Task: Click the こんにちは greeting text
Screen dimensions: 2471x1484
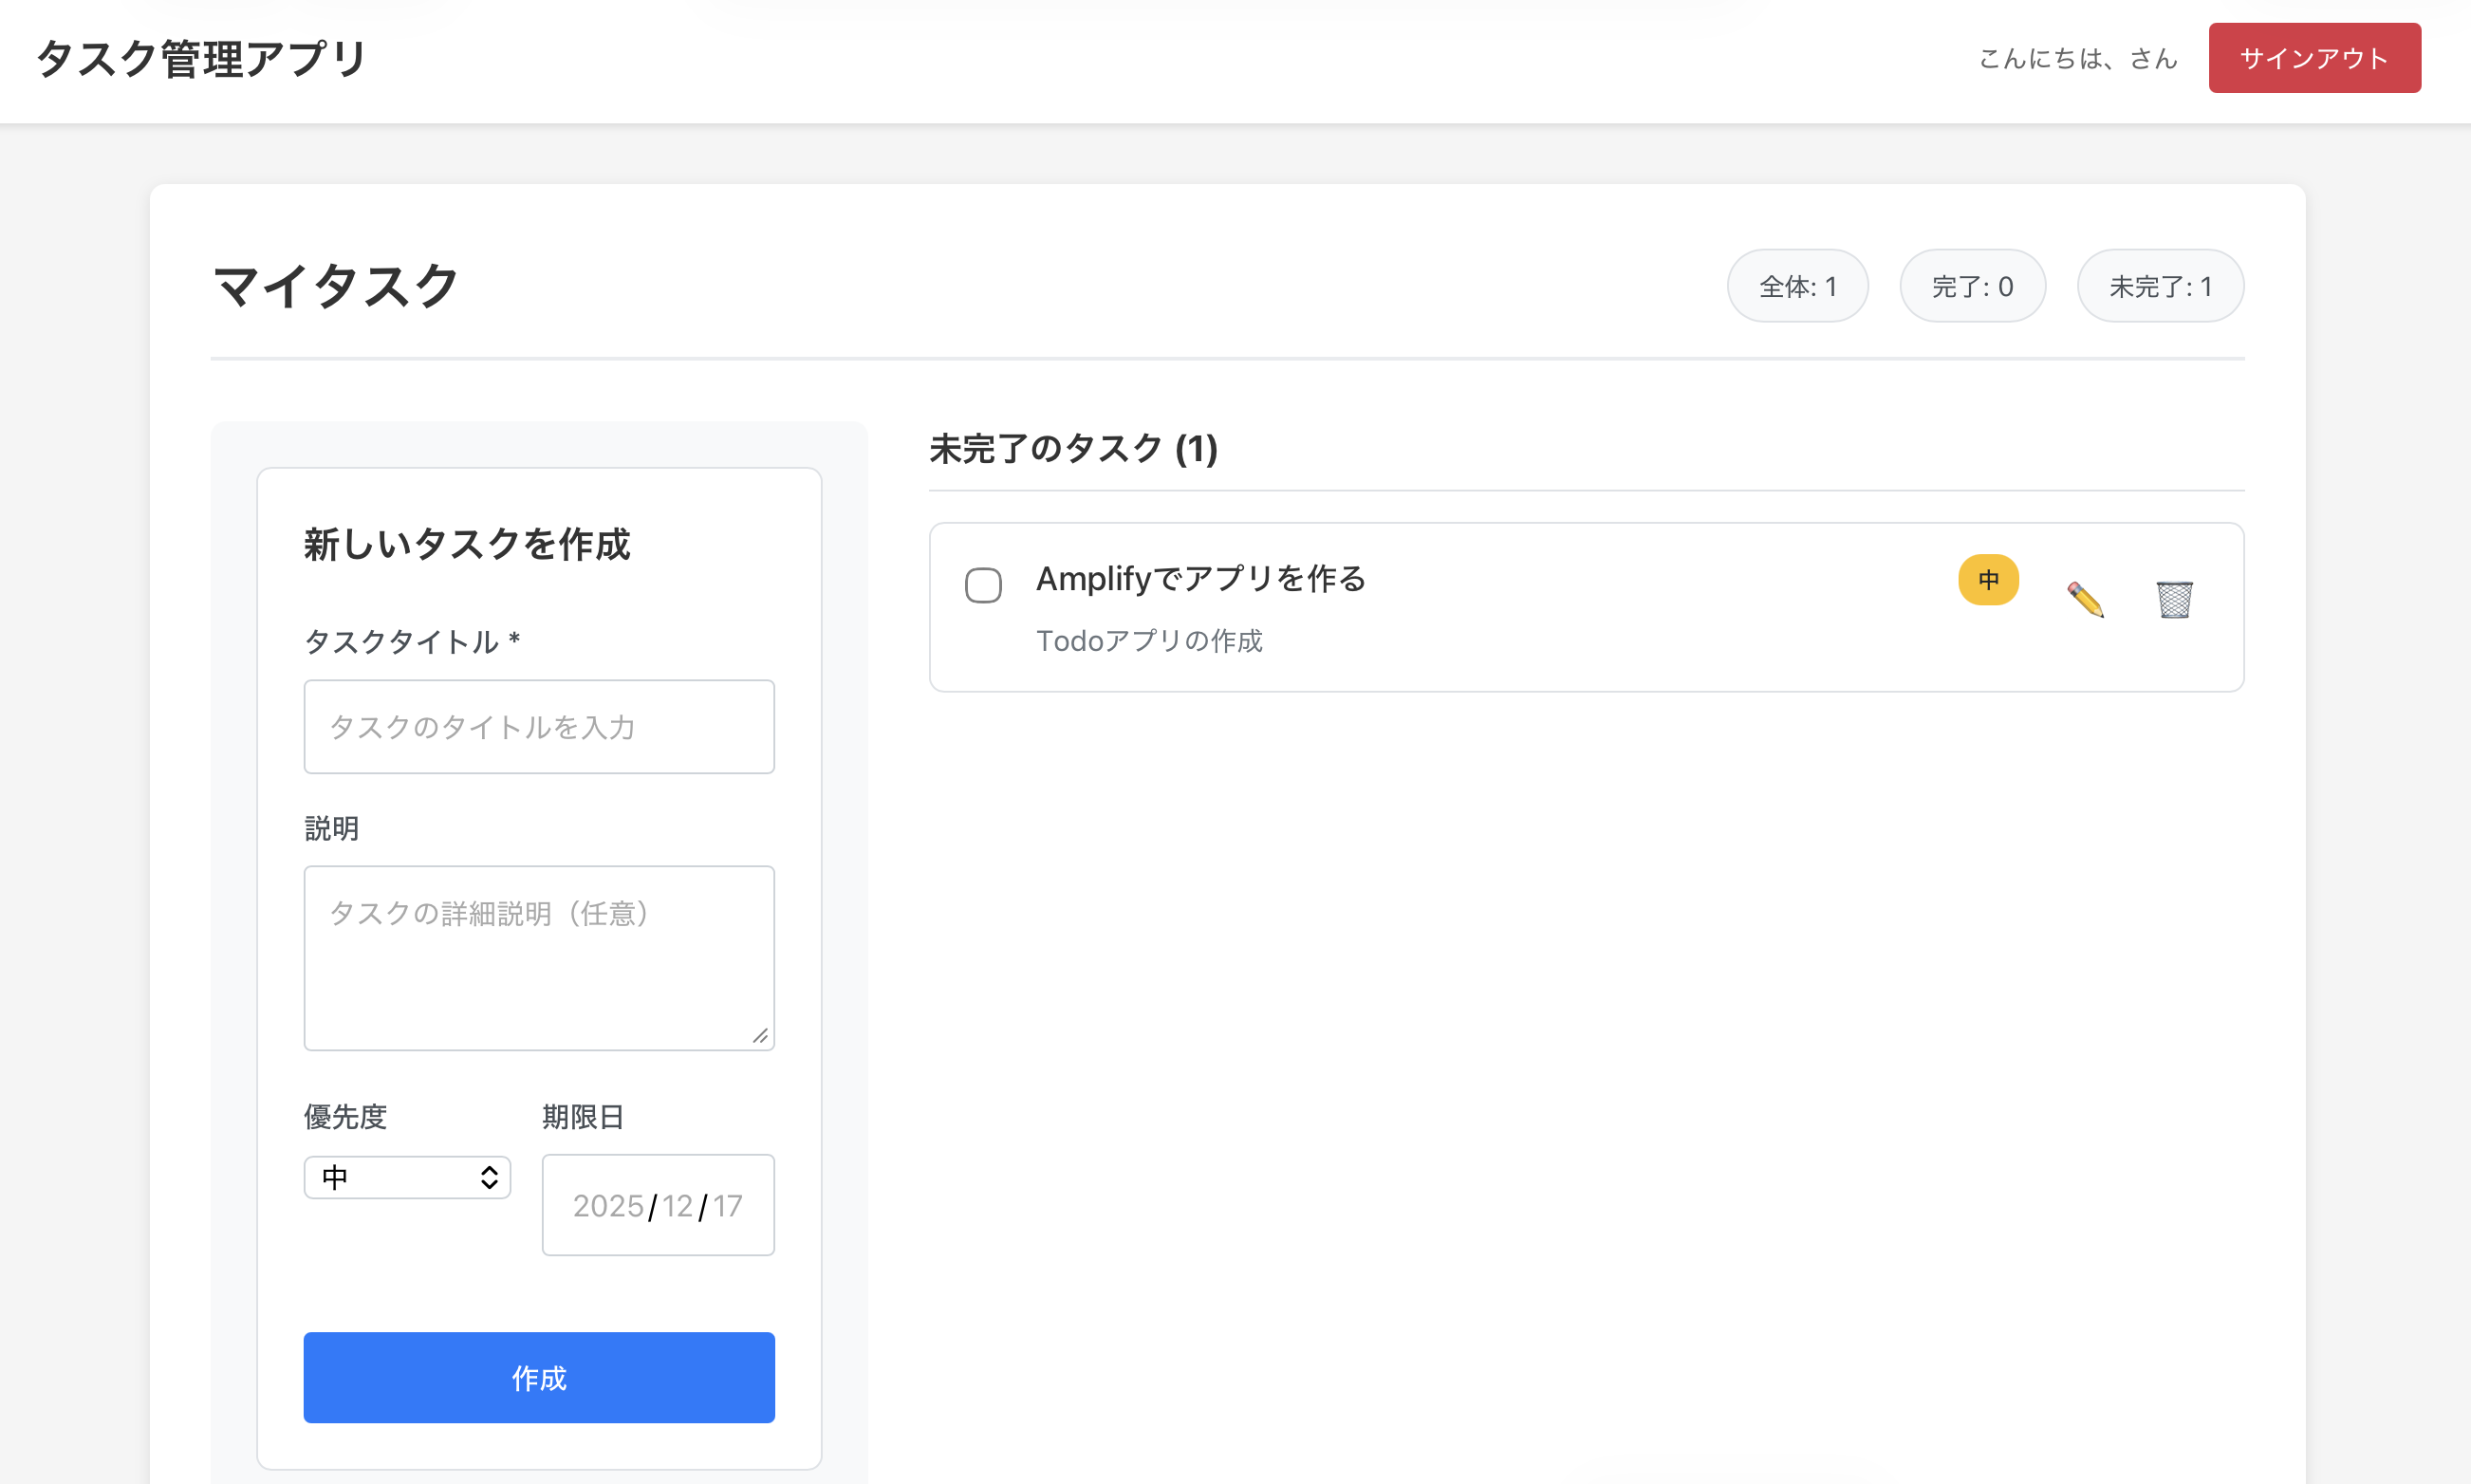Action: (x=2077, y=59)
